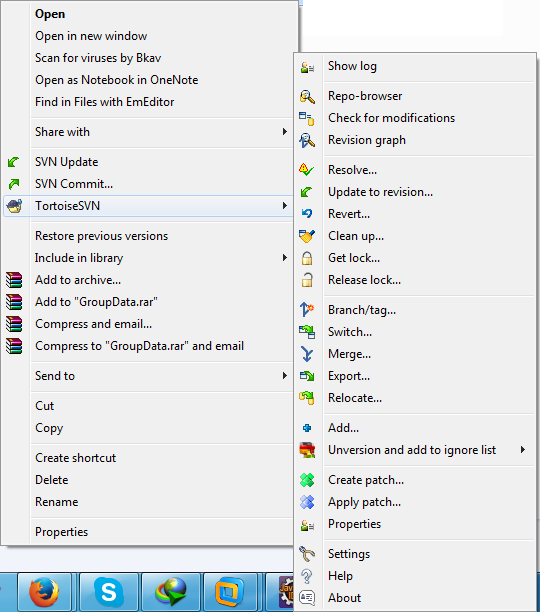Image resolution: width=540 pixels, height=612 pixels.
Task: Click the Repo-browser magnifier icon
Action: (307, 96)
